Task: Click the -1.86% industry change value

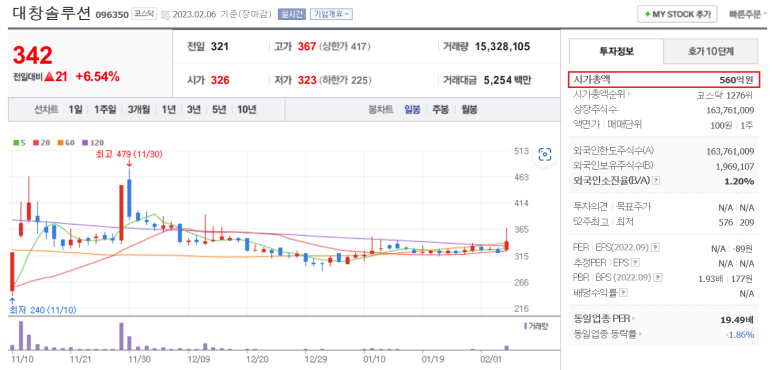Action: pos(740,335)
